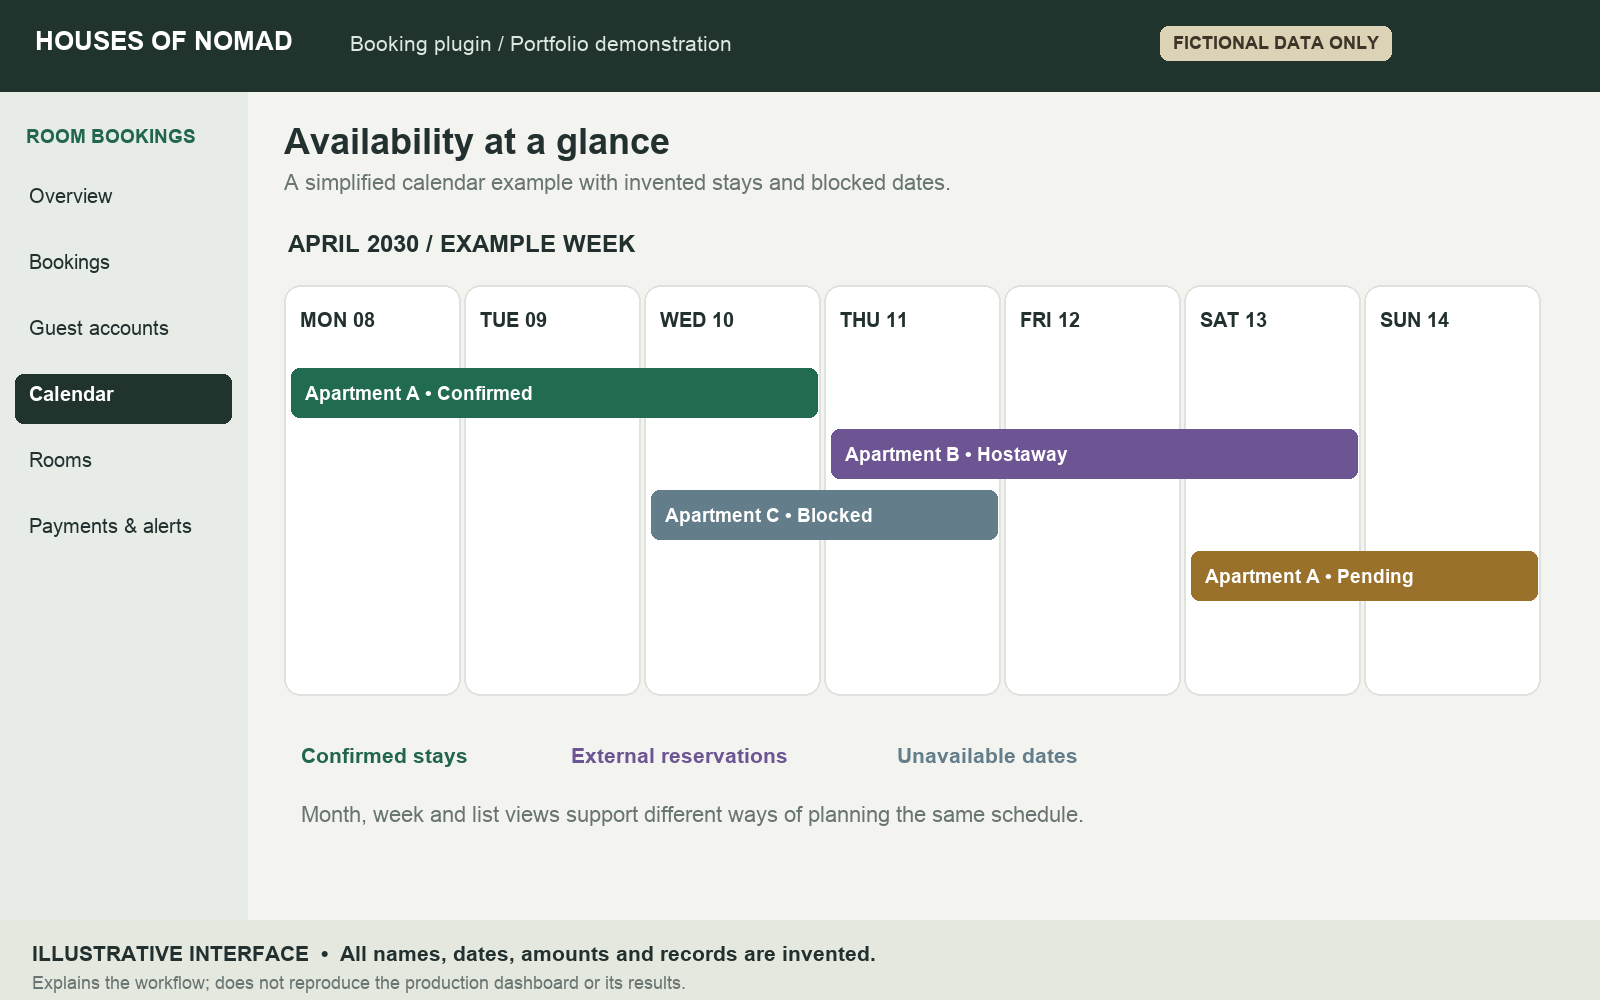Click the HOUSES OF NOMAD title

164,41
